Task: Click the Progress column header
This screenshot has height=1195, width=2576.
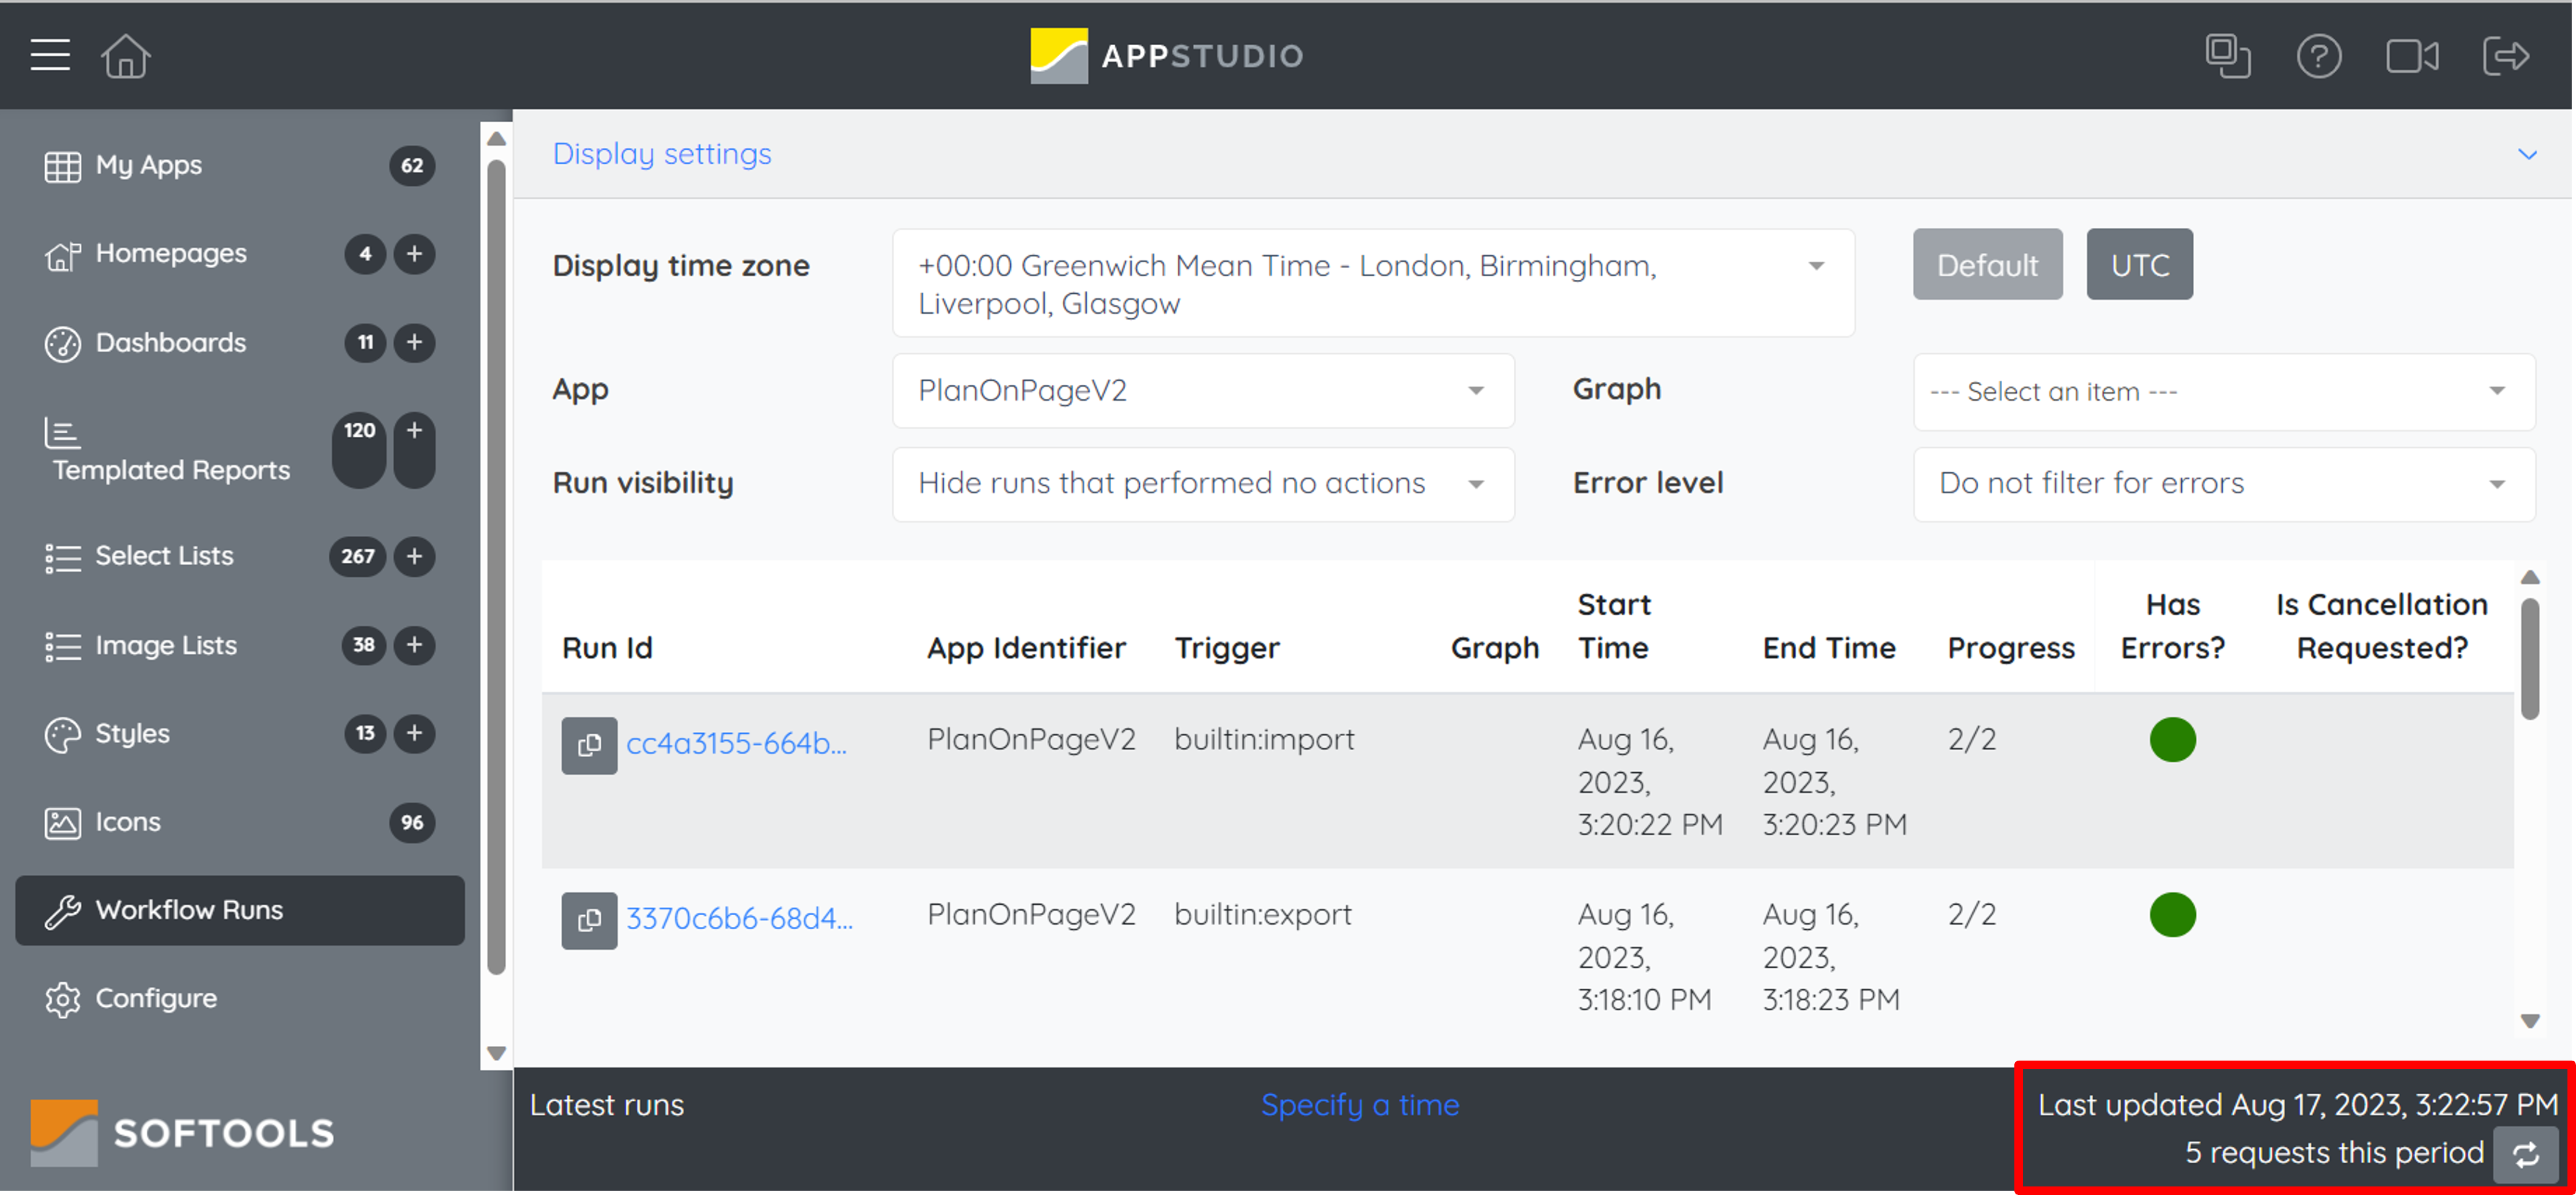Action: point(2010,648)
